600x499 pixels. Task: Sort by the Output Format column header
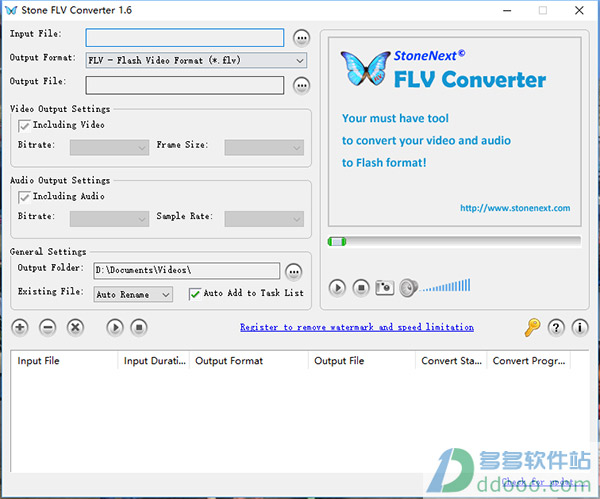tap(249, 361)
